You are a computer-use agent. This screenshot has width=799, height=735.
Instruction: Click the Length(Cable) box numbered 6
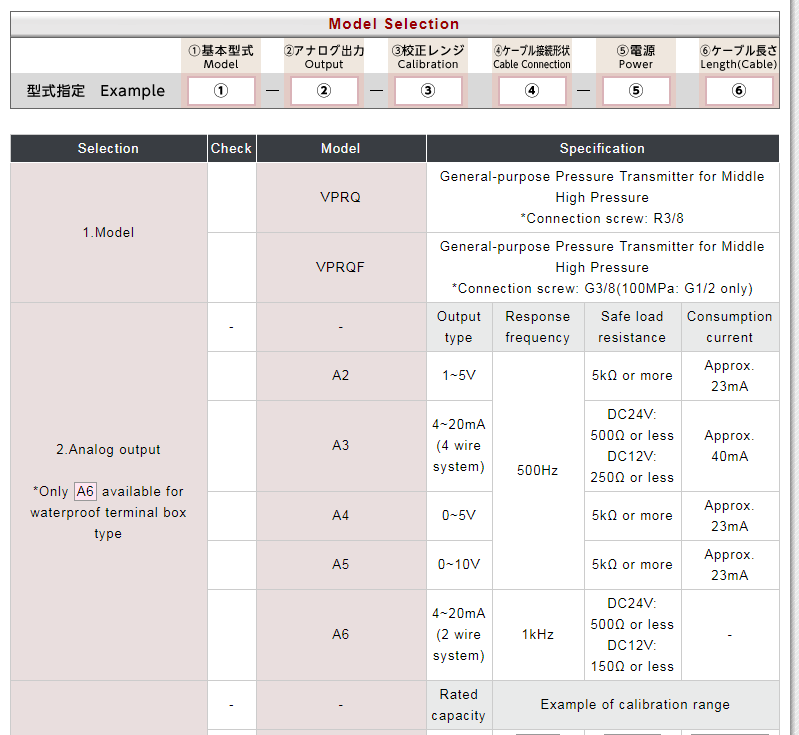(x=739, y=91)
